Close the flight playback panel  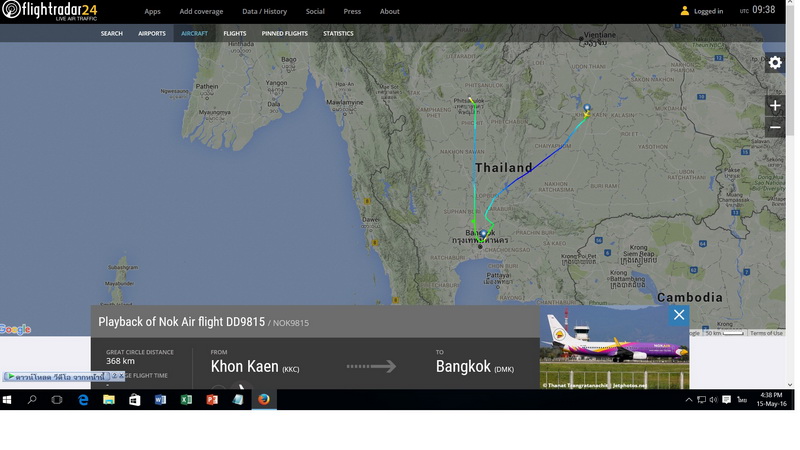(x=679, y=315)
